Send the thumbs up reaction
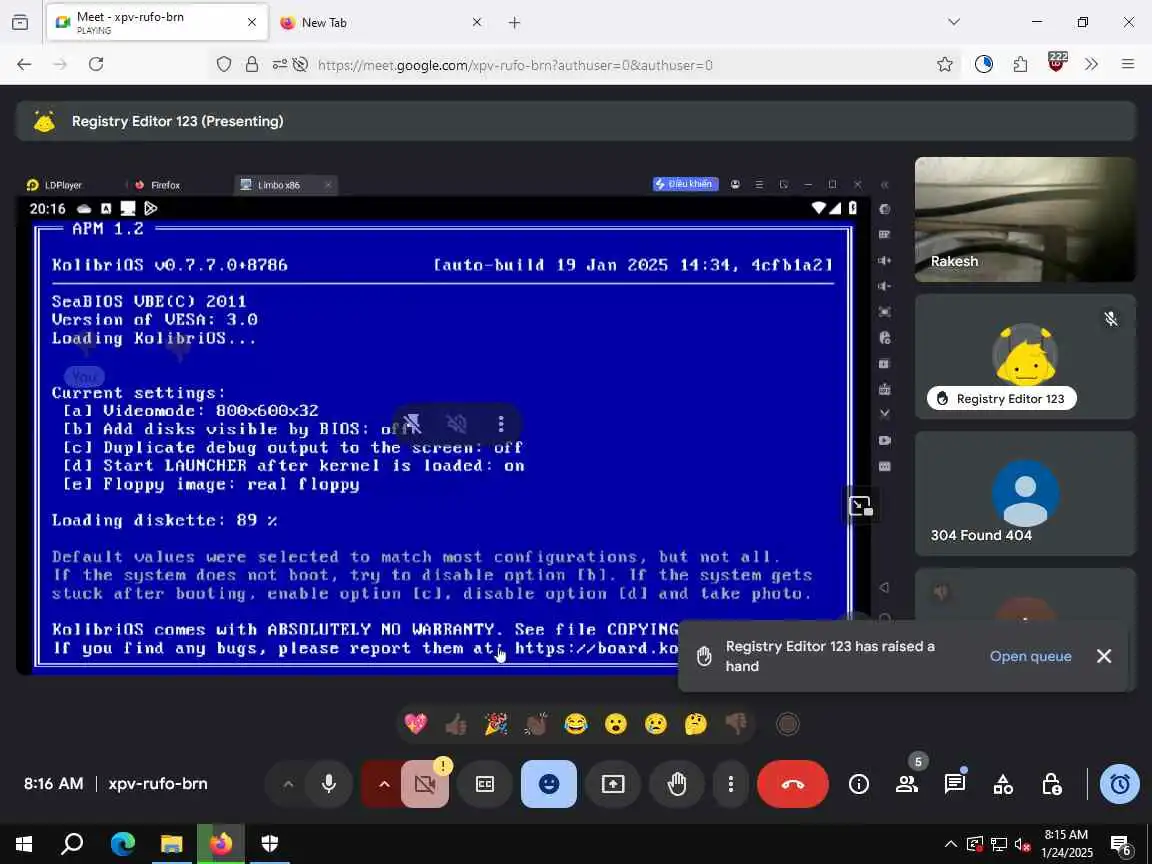1152x864 pixels. (456, 724)
